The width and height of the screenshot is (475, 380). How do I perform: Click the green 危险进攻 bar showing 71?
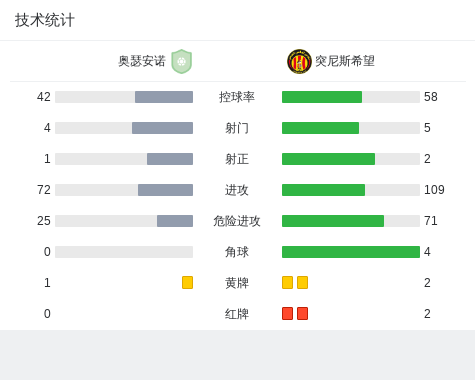click(x=333, y=221)
